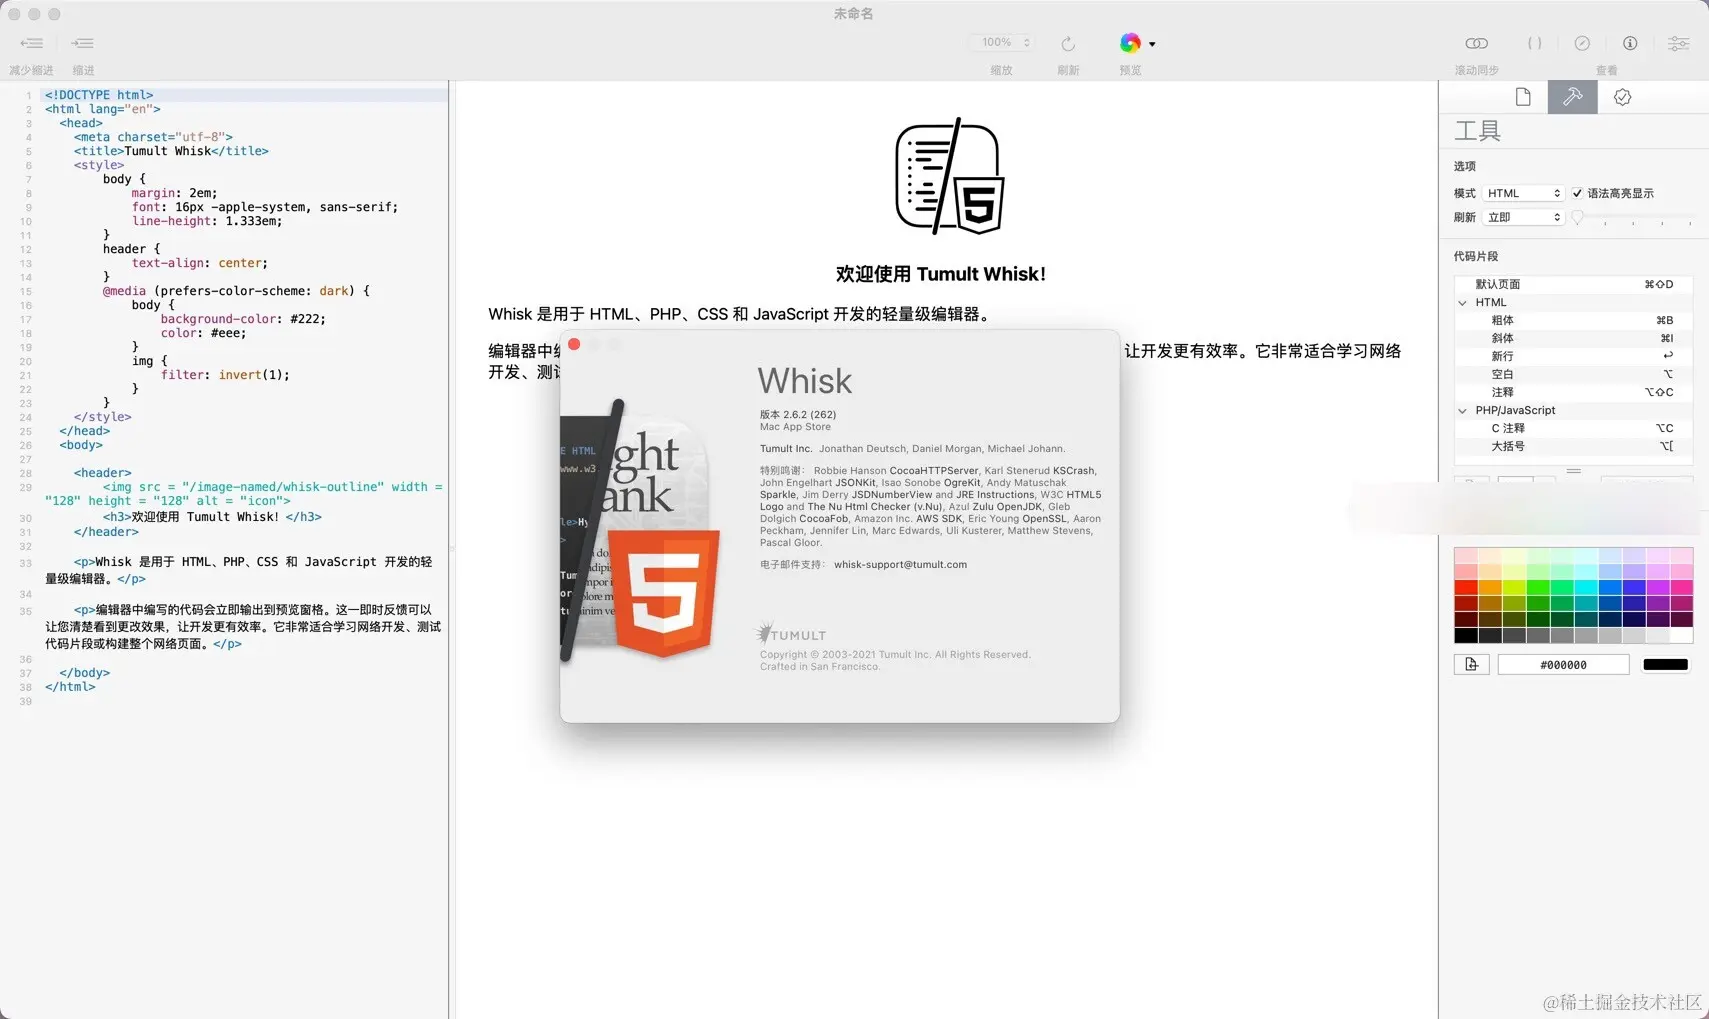Select the 粗体 bold snippet
This screenshot has width=1709, height=1019.
coord(1573,320)
